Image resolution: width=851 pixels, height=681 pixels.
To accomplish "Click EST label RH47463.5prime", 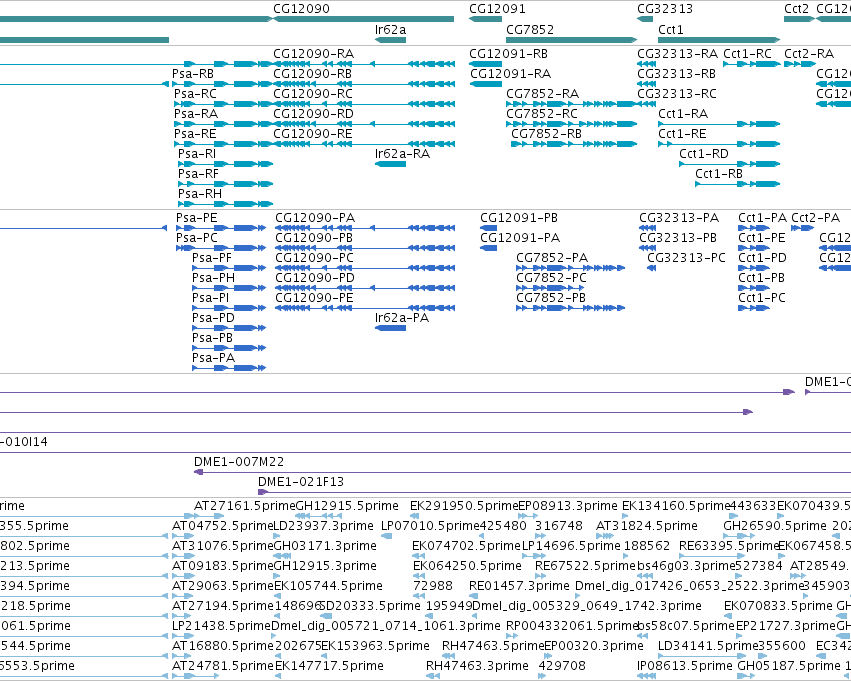I will coord(493,646).
